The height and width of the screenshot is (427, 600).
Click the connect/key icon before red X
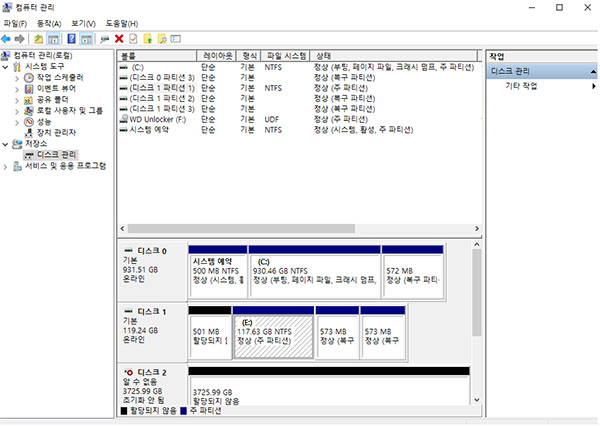click(104, 39)
